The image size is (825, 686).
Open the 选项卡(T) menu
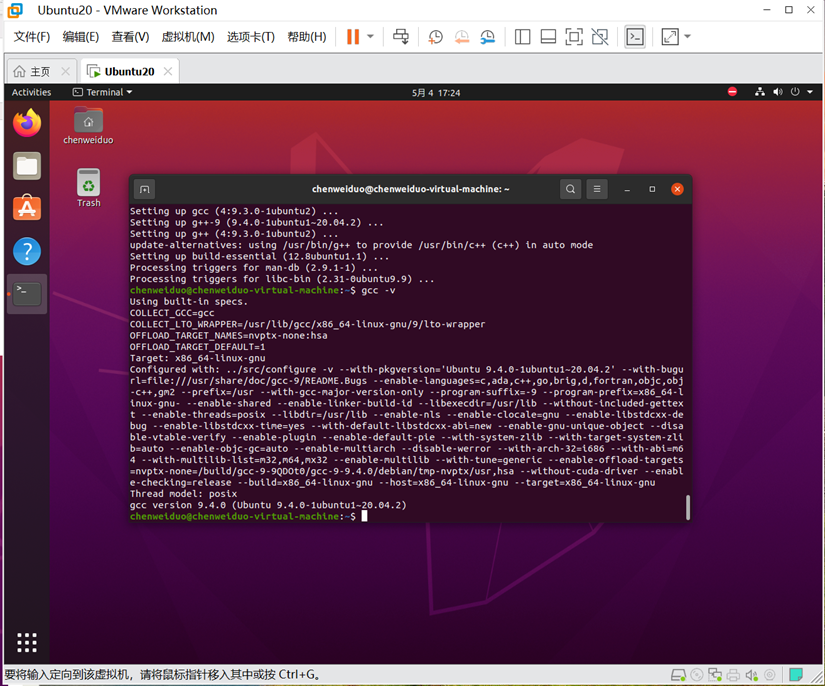[x=250, y=37]
